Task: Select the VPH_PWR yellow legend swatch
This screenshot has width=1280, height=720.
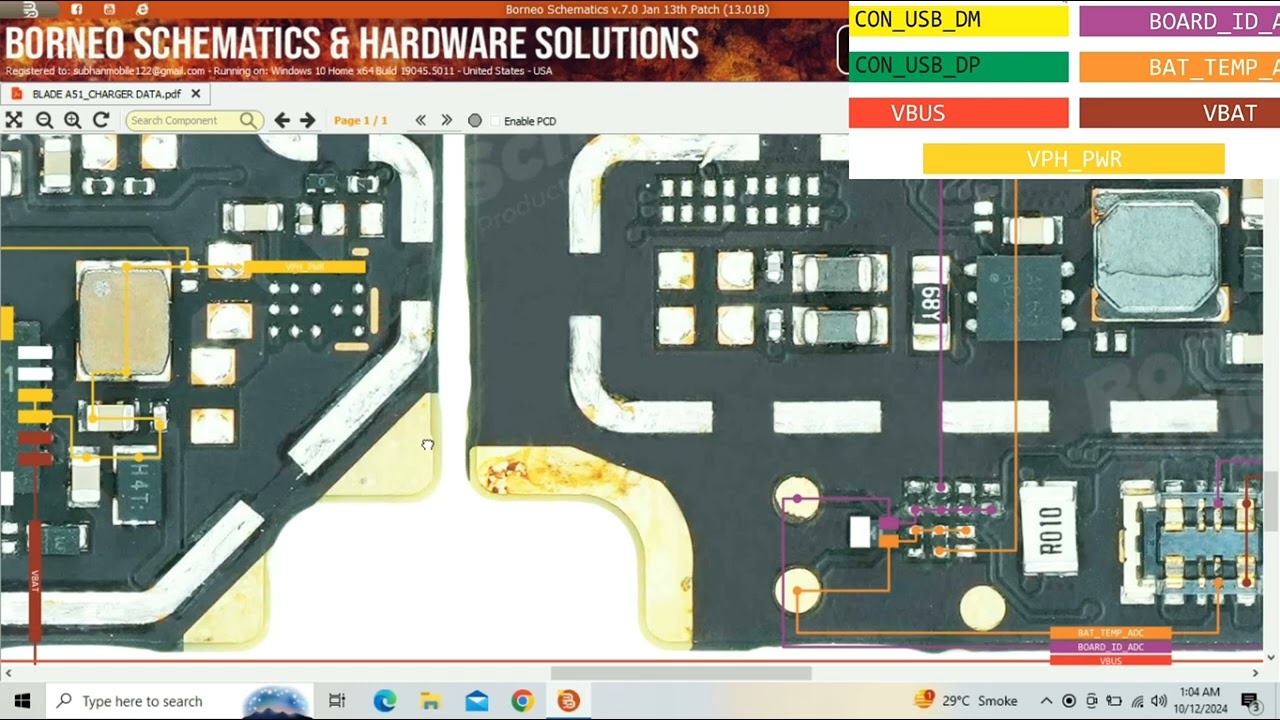Action: (x=1074, y=159)
